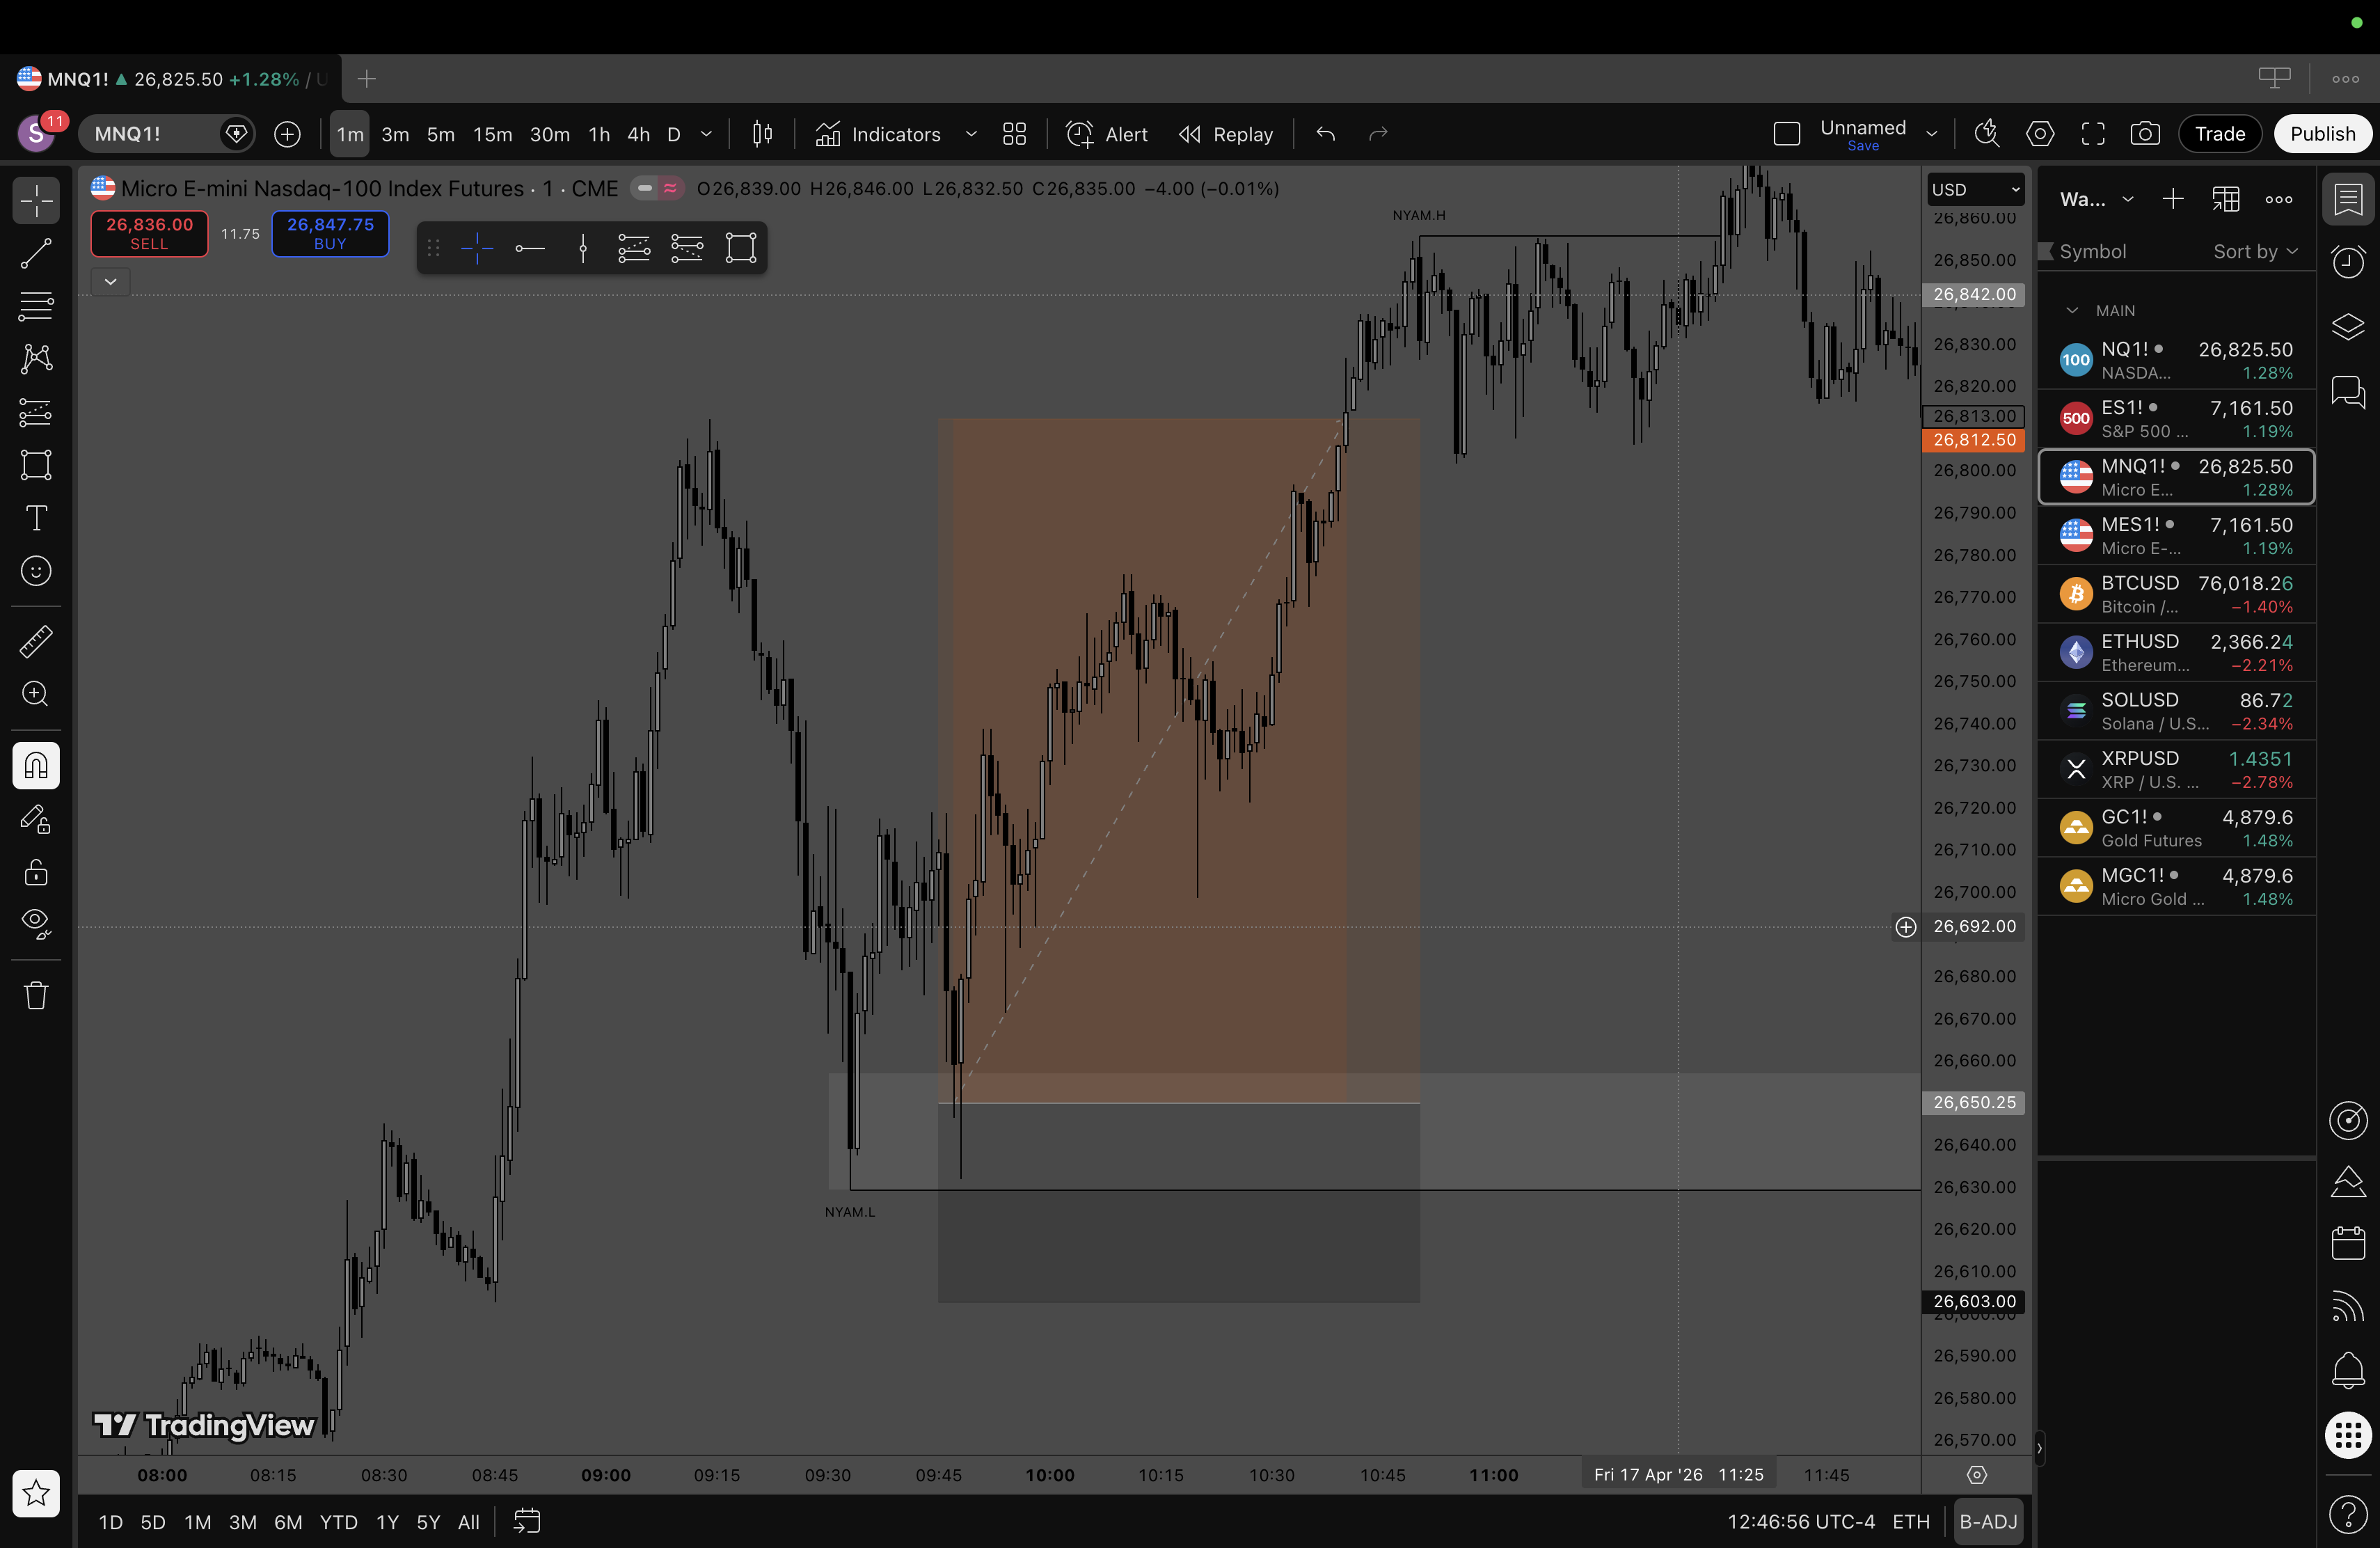Toggle lock all drawings
Screen dimensions: 2380x1548
click(36, 872)
